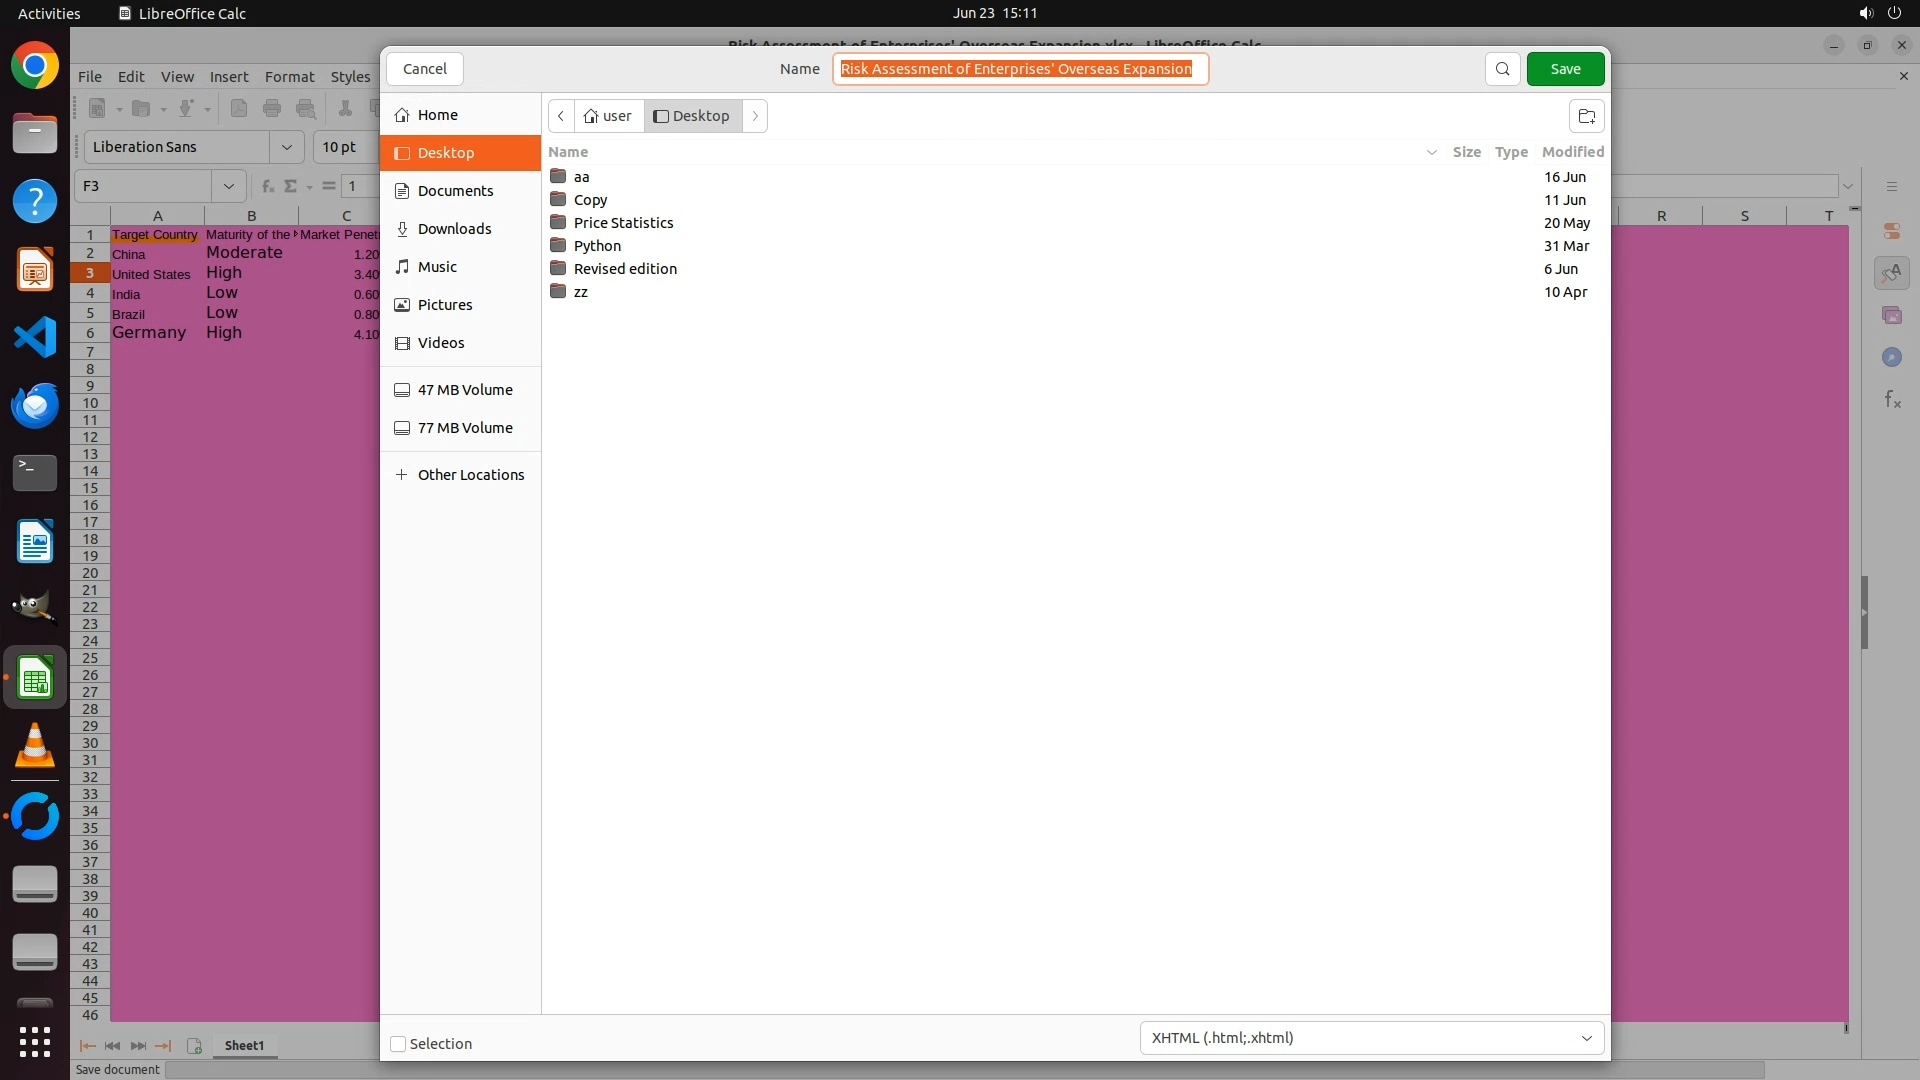Screen dimensions: 1920x1080
Task: Create a new folder using folder icon
Action: click(x=1586, y=116)
